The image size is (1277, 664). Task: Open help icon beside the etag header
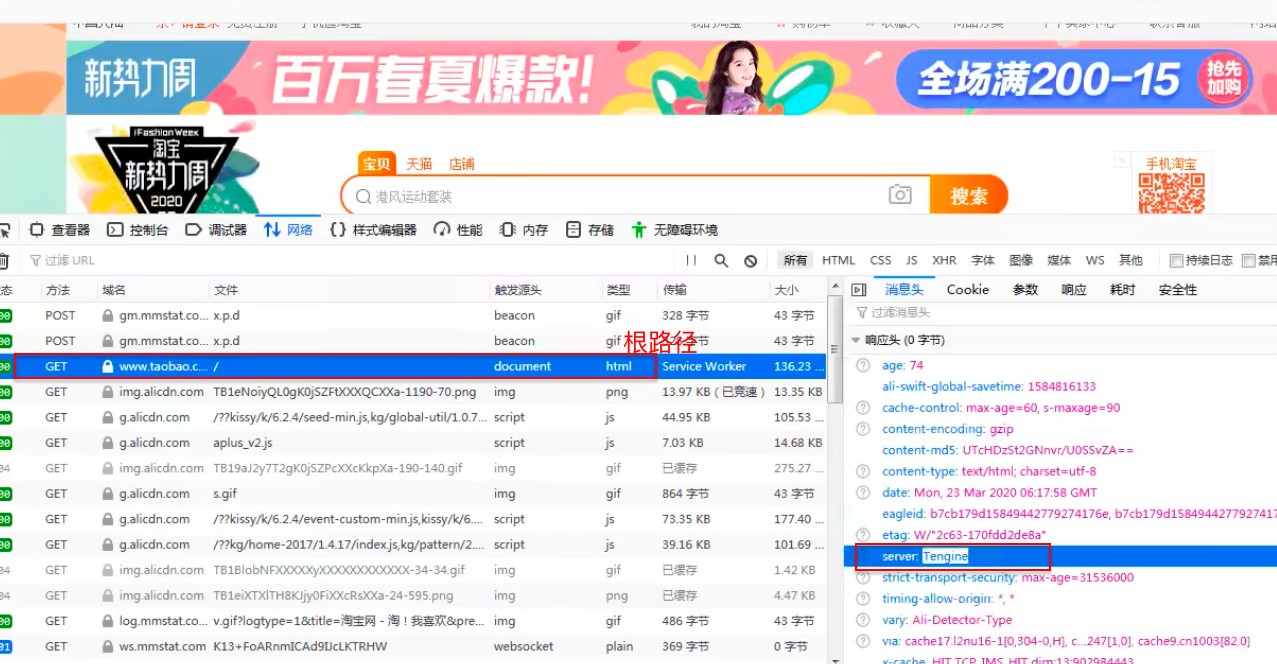[x=863, y=535]
